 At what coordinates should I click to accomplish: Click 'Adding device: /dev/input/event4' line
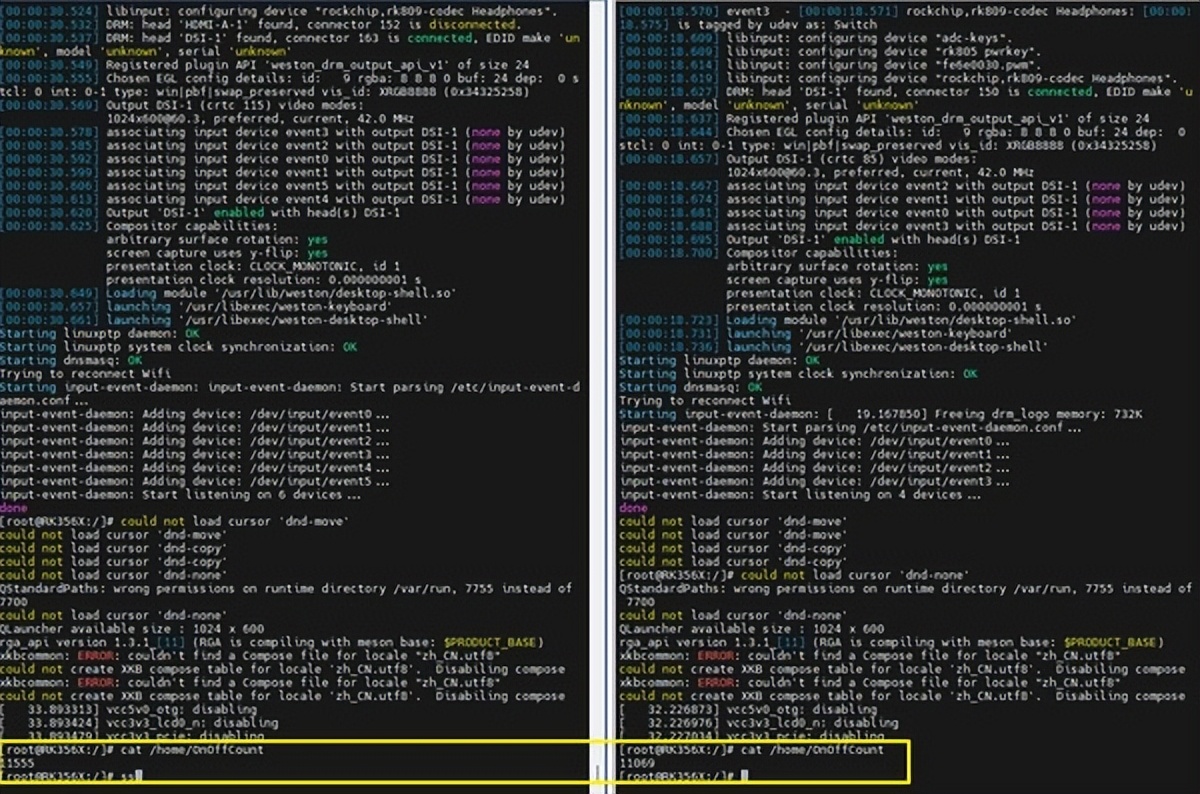tap(194, 469)
